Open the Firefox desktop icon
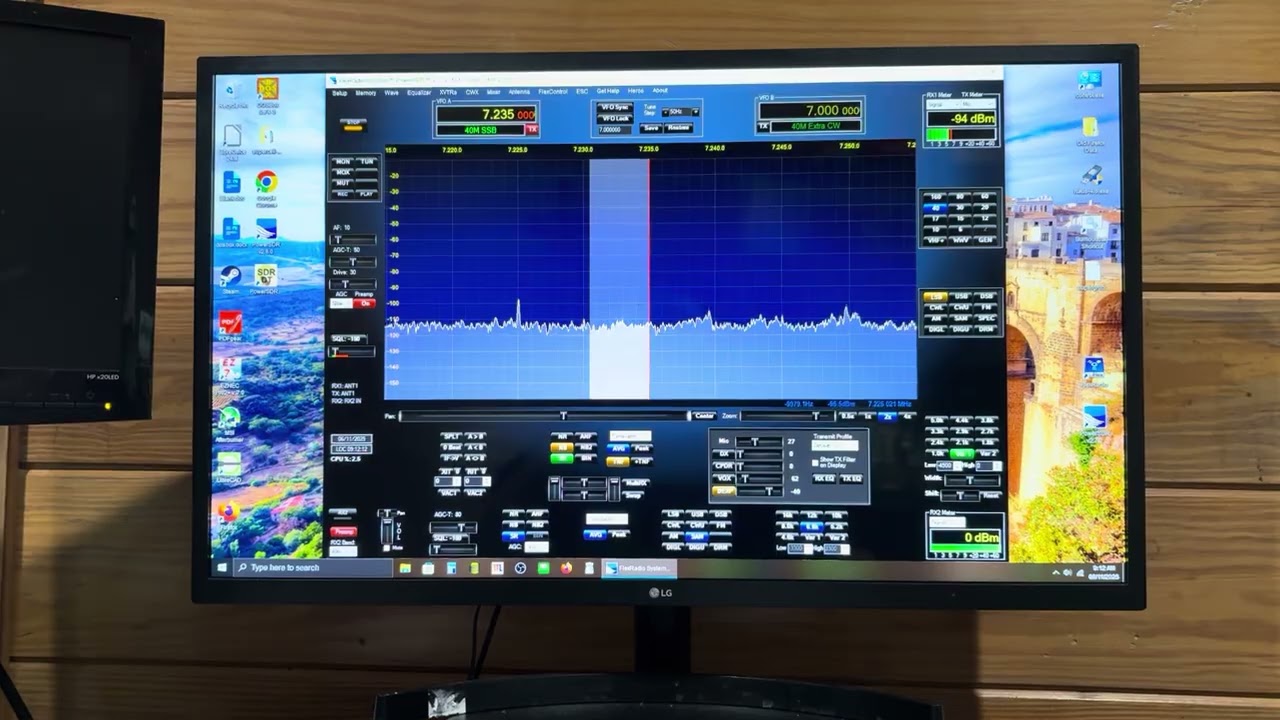The height and width of the screenshot is (720, 1280). (228, 514)
